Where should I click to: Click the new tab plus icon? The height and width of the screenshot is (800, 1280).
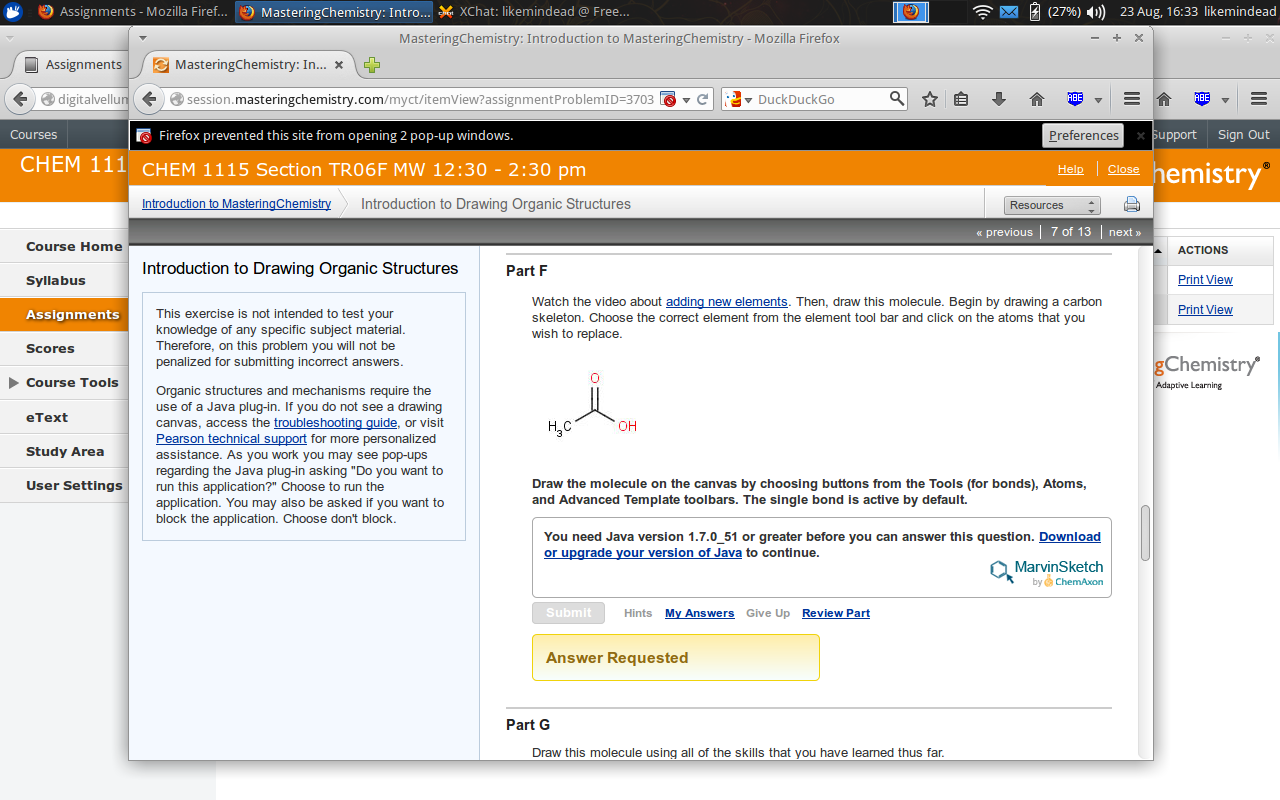[372, 65]
